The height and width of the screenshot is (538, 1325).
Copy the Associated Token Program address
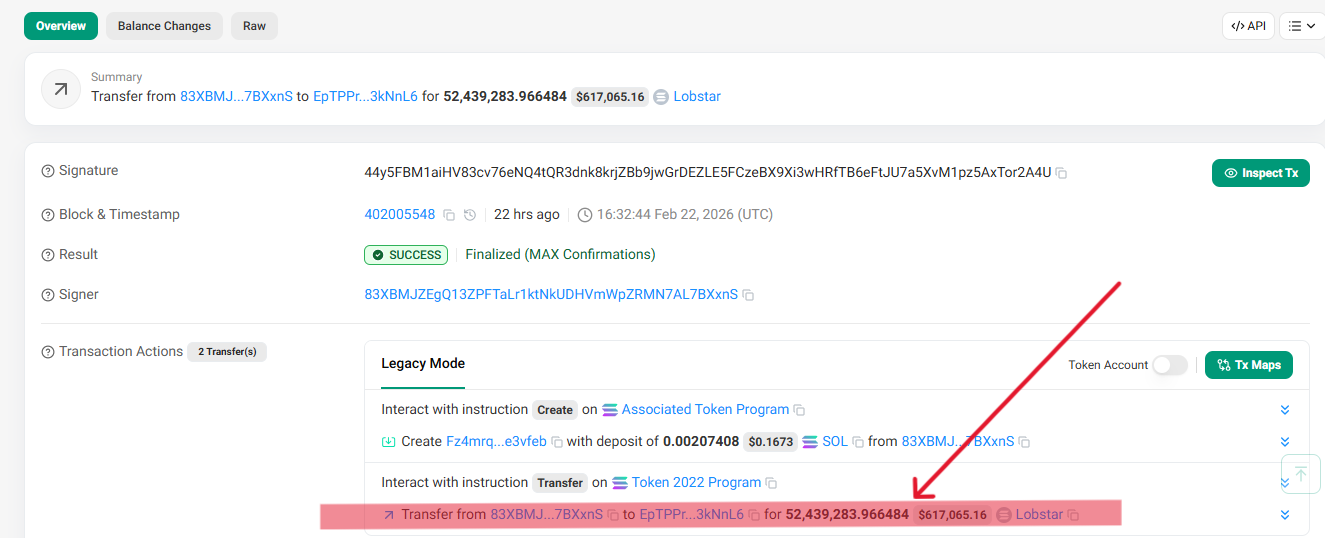[799, 410]
